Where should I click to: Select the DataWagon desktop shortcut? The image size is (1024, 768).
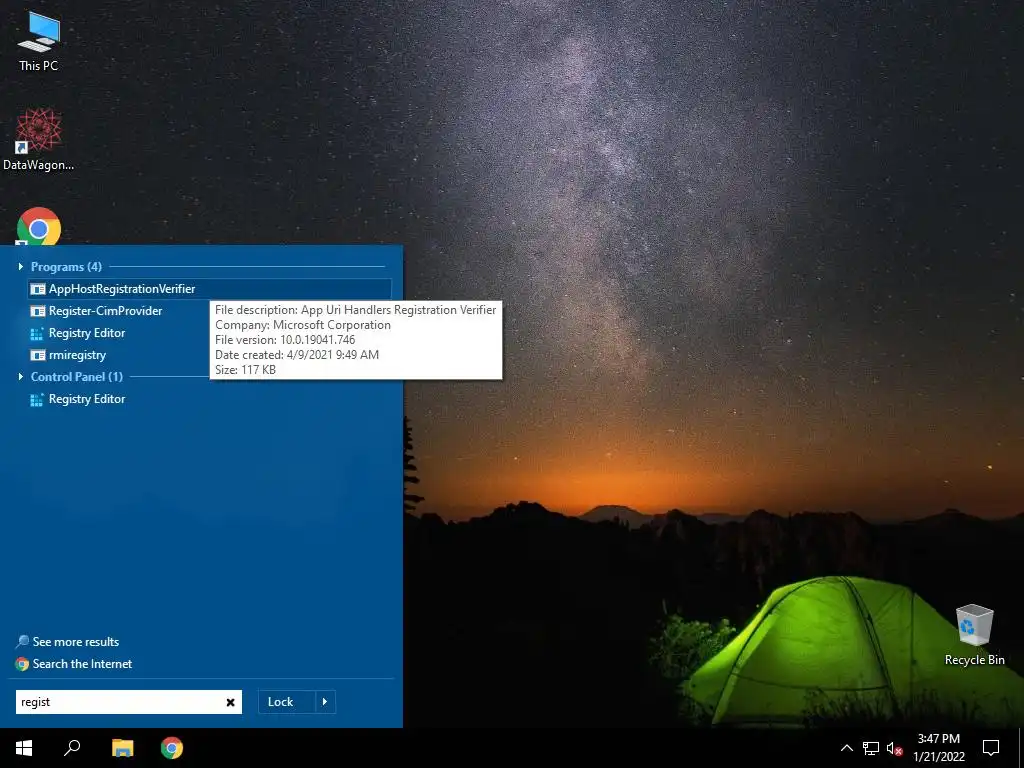[x=39, y=139]
